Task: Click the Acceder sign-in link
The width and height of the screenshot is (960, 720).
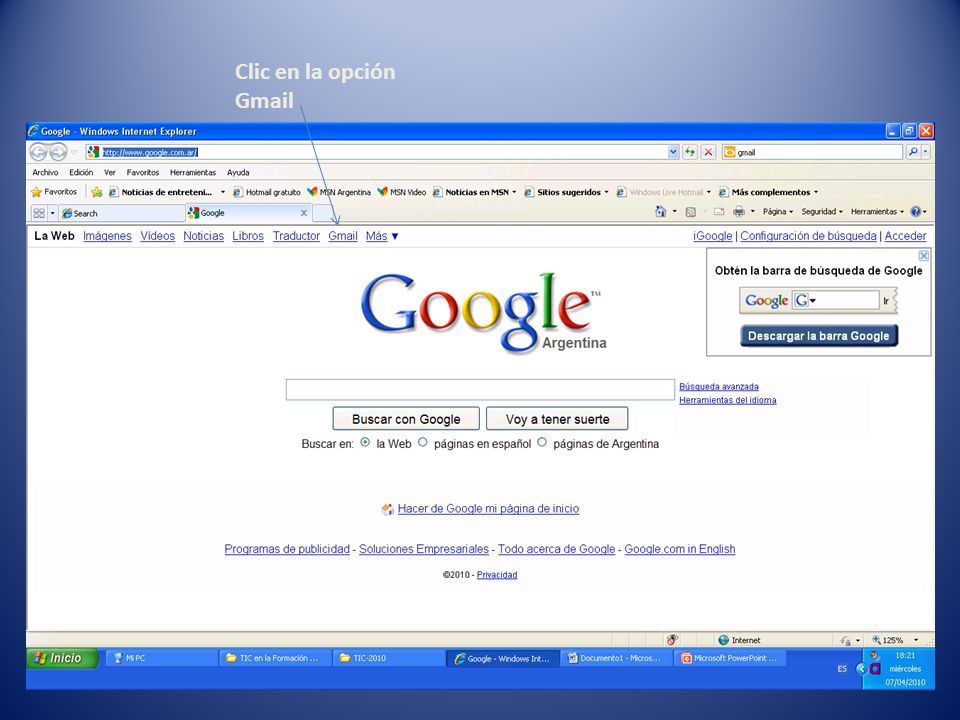Action: pos(905,236)
